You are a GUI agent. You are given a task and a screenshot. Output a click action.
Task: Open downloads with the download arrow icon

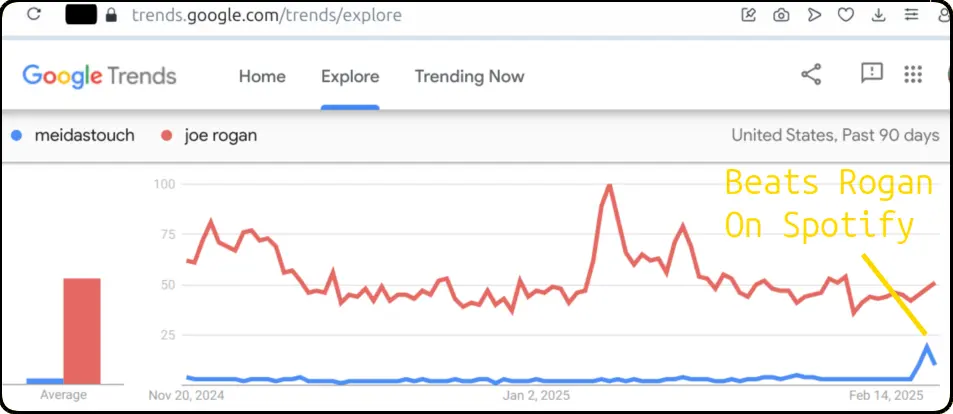click(x=878, y=15)
